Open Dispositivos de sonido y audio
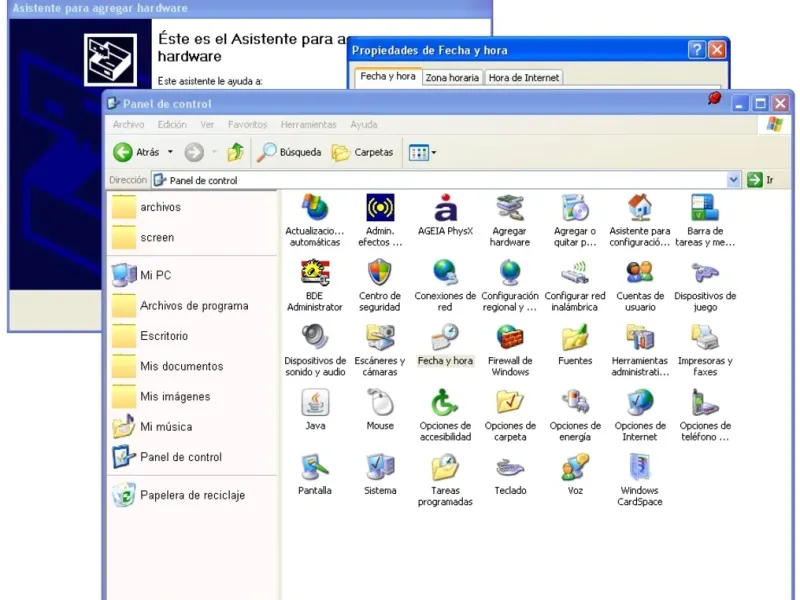The image size is (800, 600). pyautogui.click(x=315, y=350)
